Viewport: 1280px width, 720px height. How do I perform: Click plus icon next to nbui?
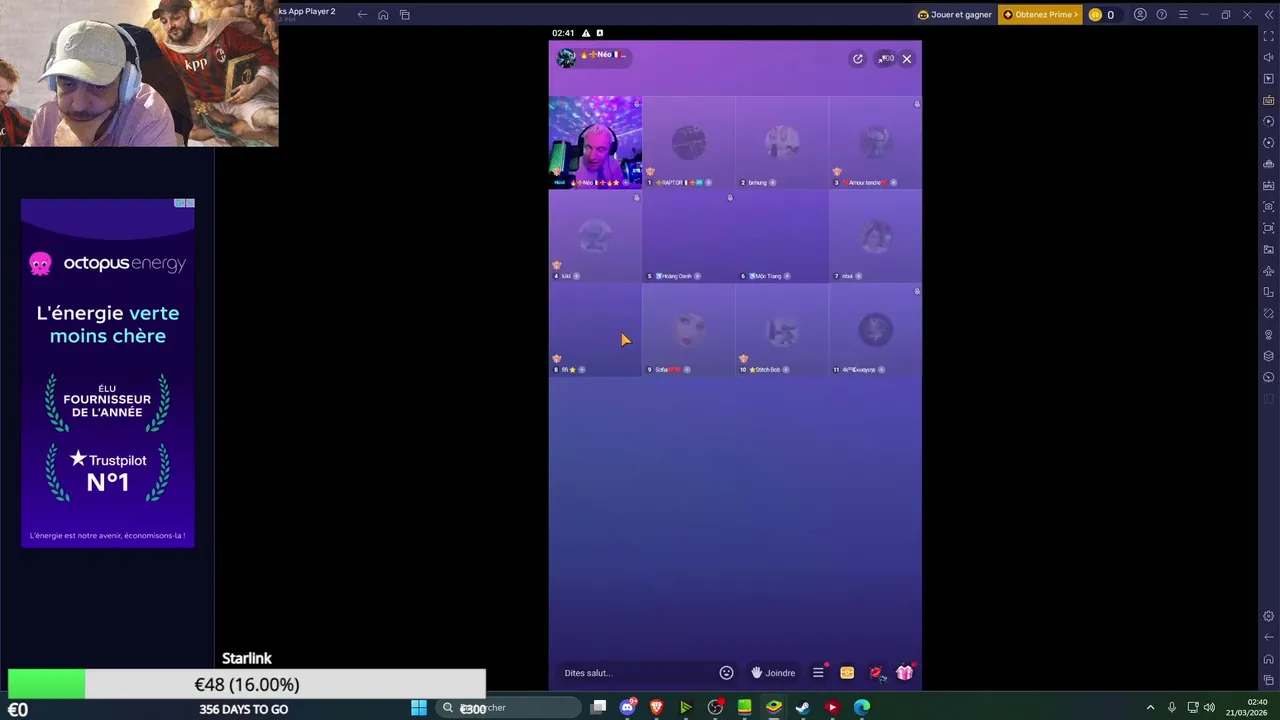[858, 276]
